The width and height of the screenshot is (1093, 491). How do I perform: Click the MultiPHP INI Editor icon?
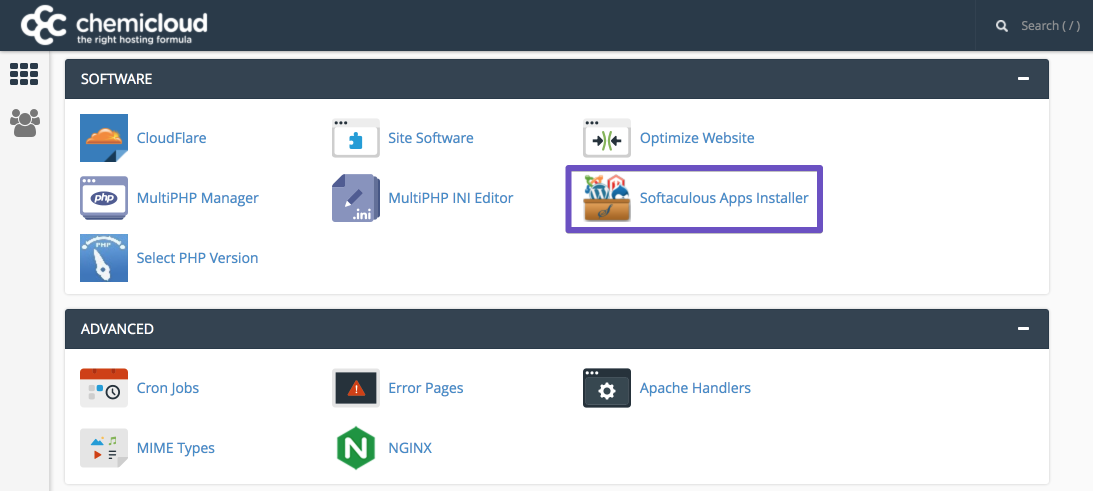(x=356, y=198)
